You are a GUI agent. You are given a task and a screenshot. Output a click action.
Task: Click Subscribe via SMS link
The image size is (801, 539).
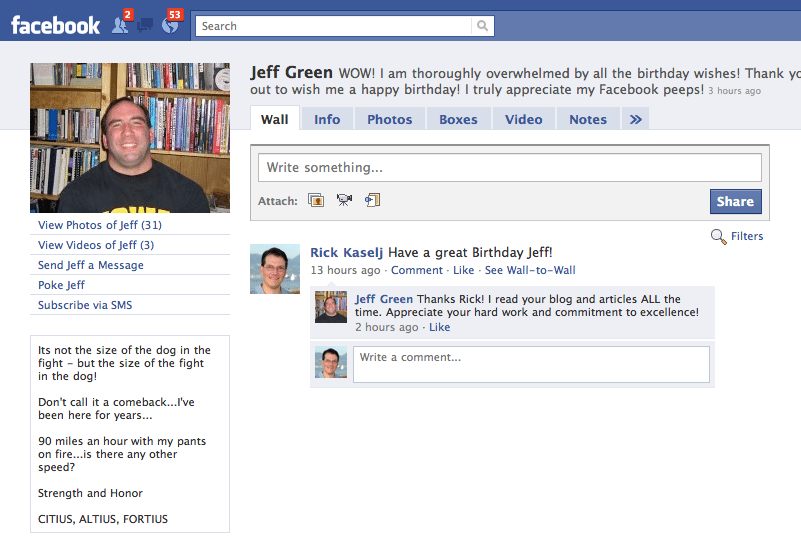point(85,305)
